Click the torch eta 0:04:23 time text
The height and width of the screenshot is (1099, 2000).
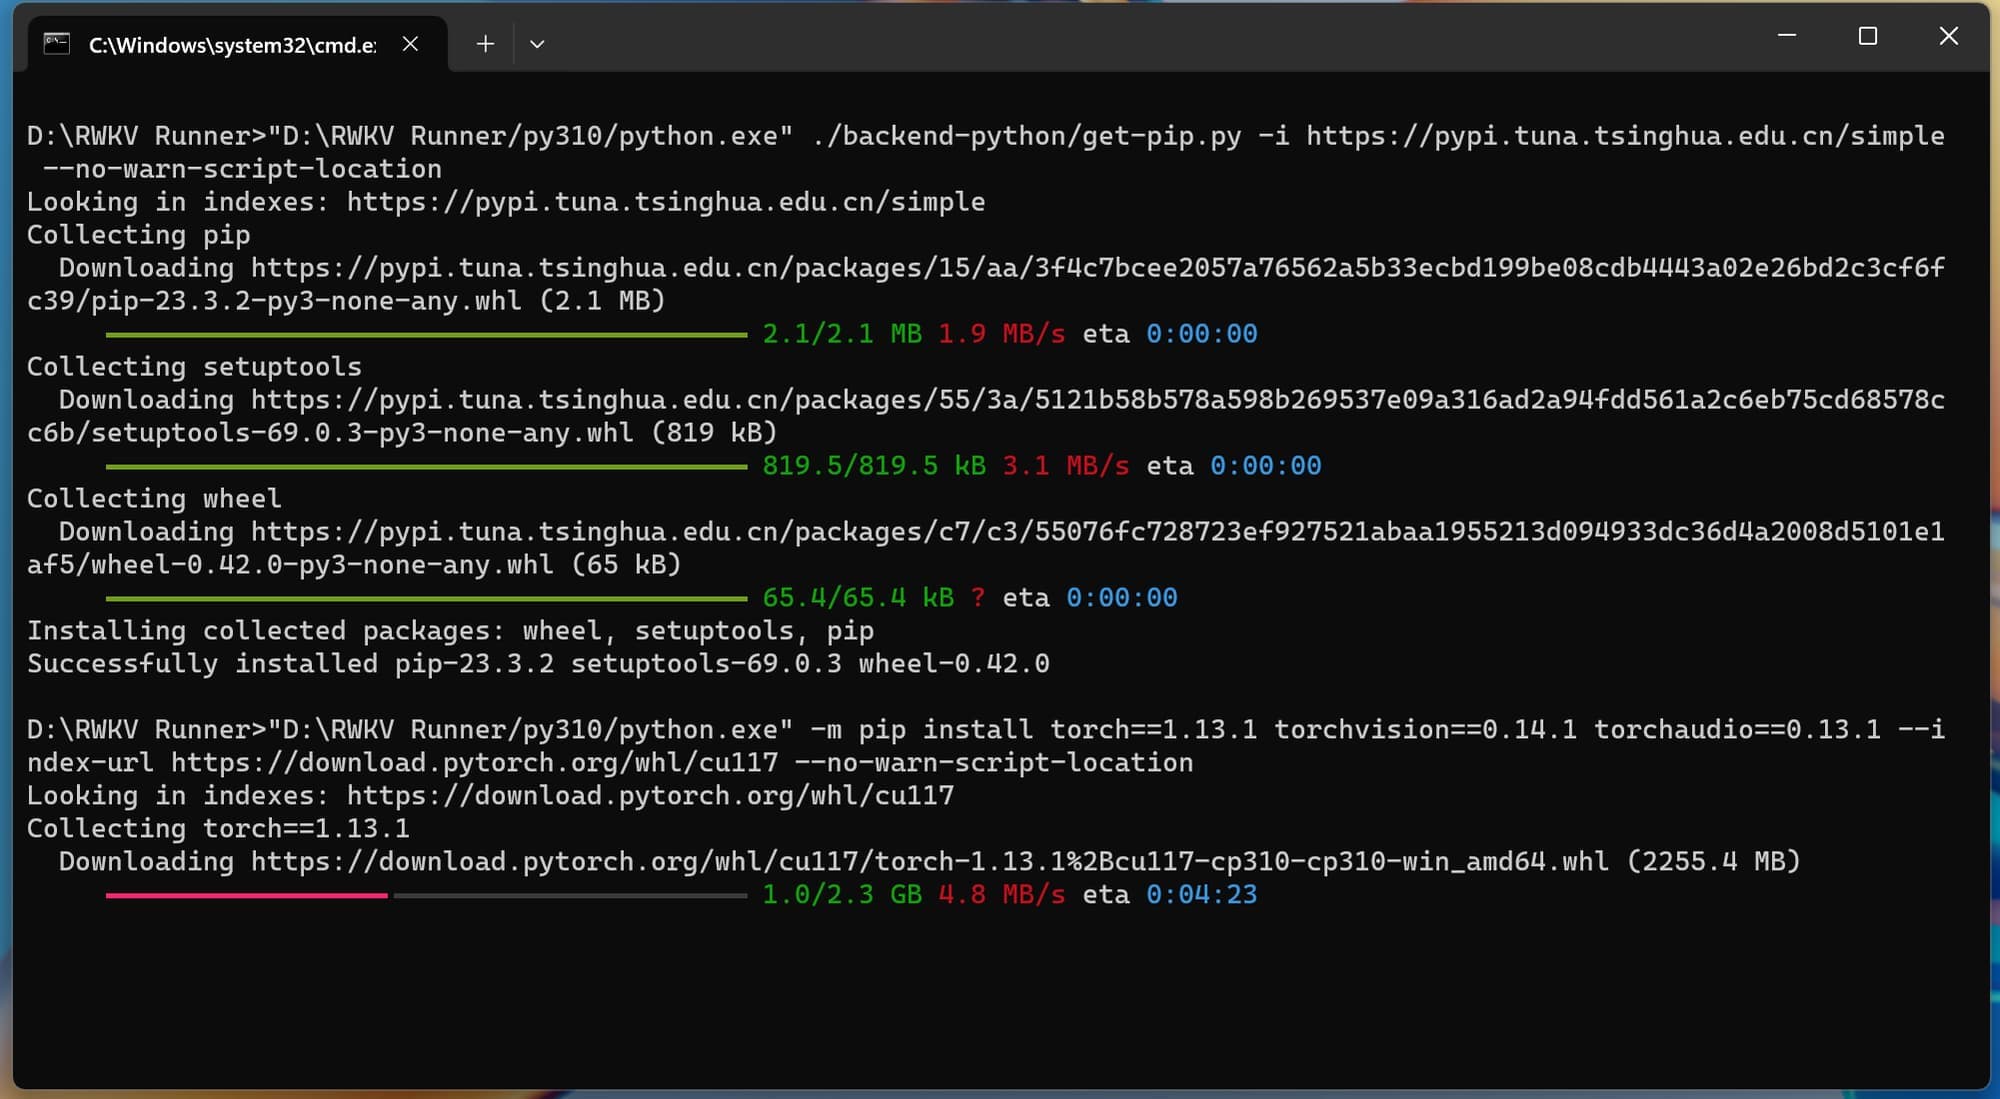coord(1201,895)
